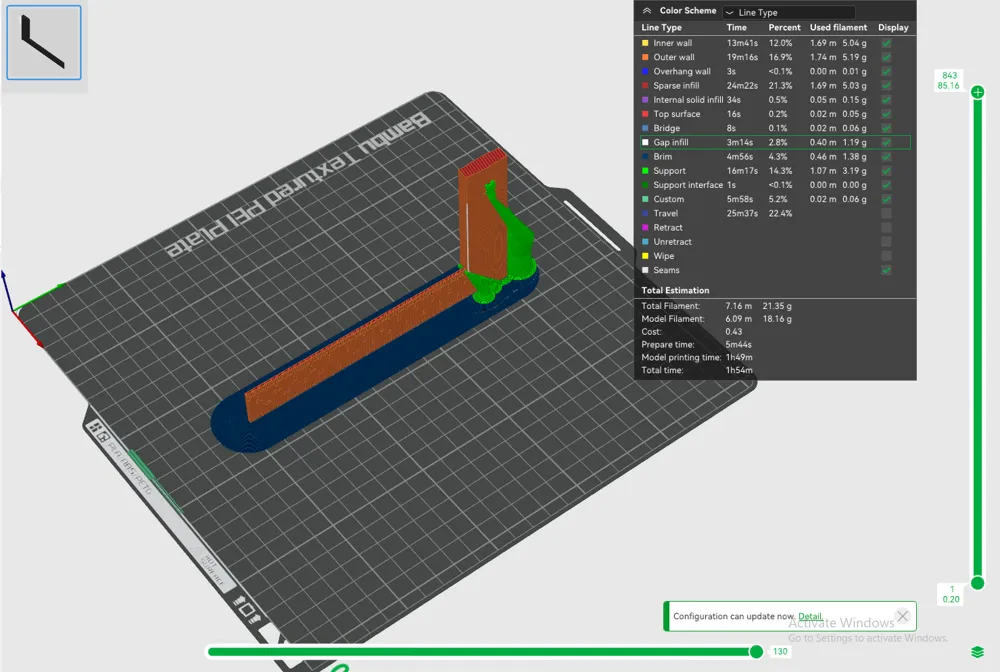Click the Display column header
Viewport: 1000px width, 672px height.
(893, 27)
